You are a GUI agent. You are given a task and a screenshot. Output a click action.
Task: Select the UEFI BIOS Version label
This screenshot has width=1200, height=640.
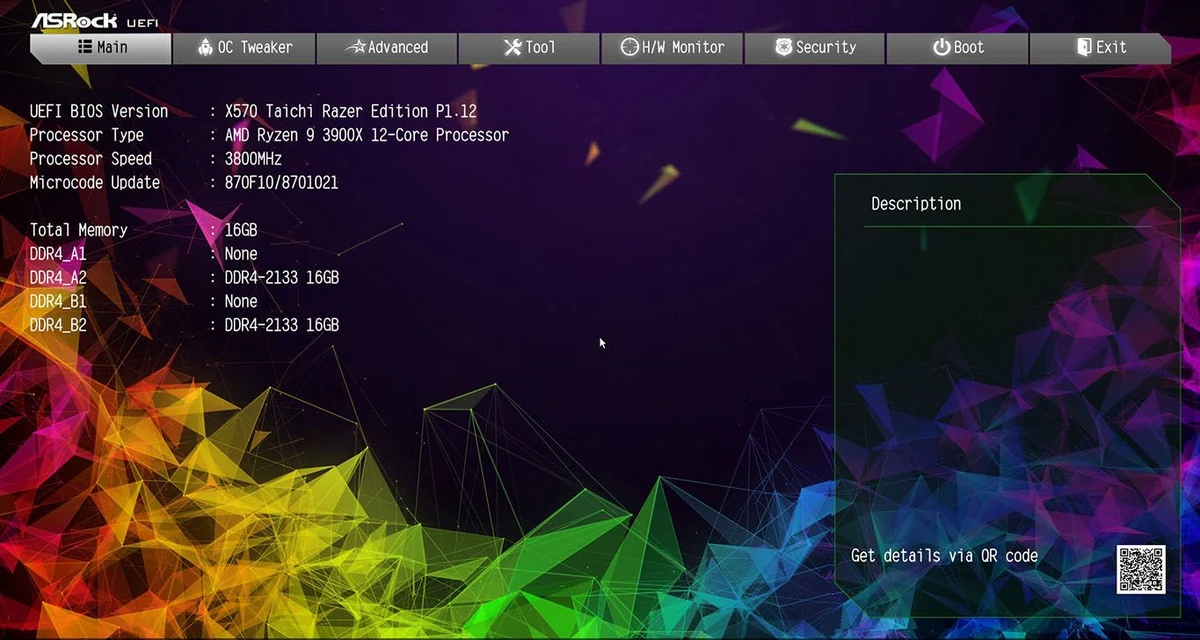[x=99, y=111]
